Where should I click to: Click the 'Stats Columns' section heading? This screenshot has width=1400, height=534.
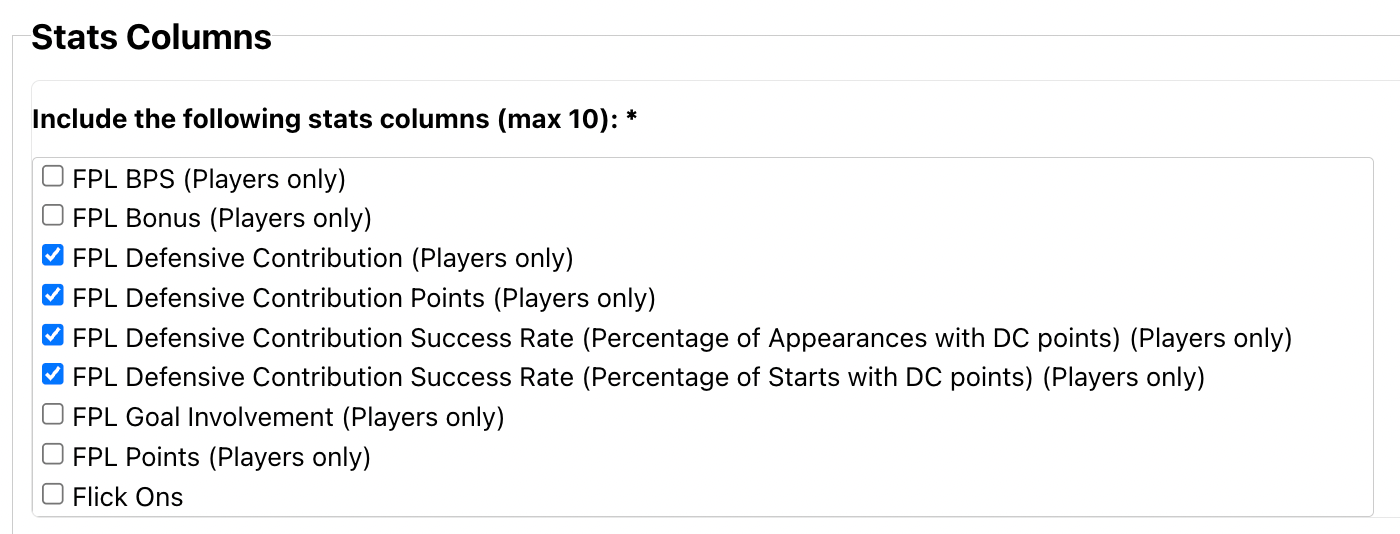click(151, 37)
